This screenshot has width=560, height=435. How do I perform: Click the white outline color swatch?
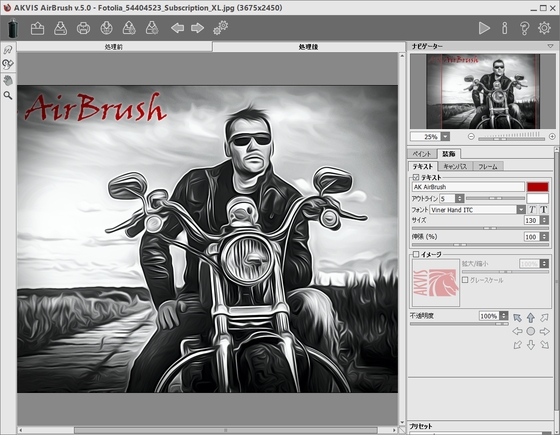tap(538, 198)
